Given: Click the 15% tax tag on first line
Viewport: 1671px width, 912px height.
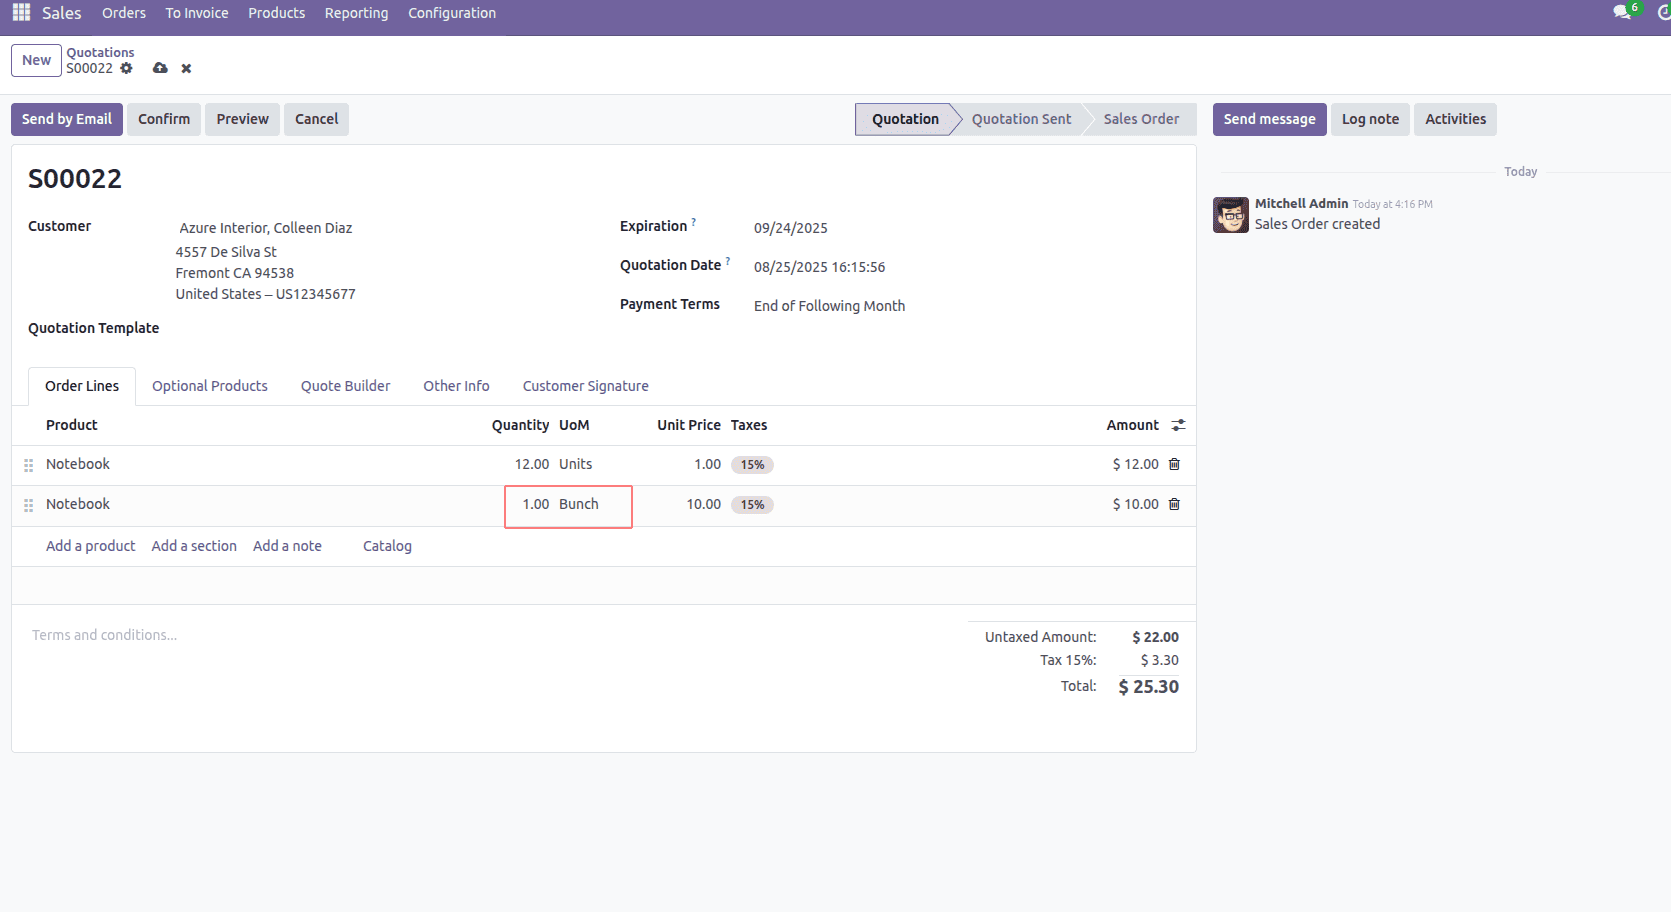Looking at the screenshot, I should 753,464.
